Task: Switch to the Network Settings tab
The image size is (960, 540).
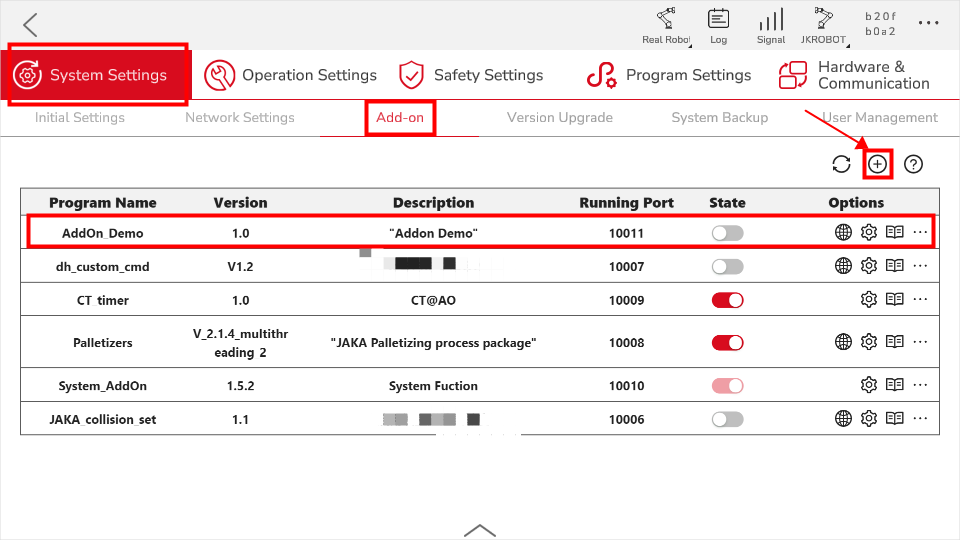Action: (240, 118)
